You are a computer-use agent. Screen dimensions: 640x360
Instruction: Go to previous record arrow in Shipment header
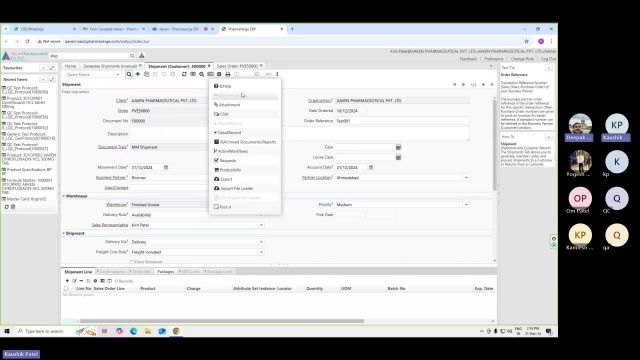tap(464, 84)
